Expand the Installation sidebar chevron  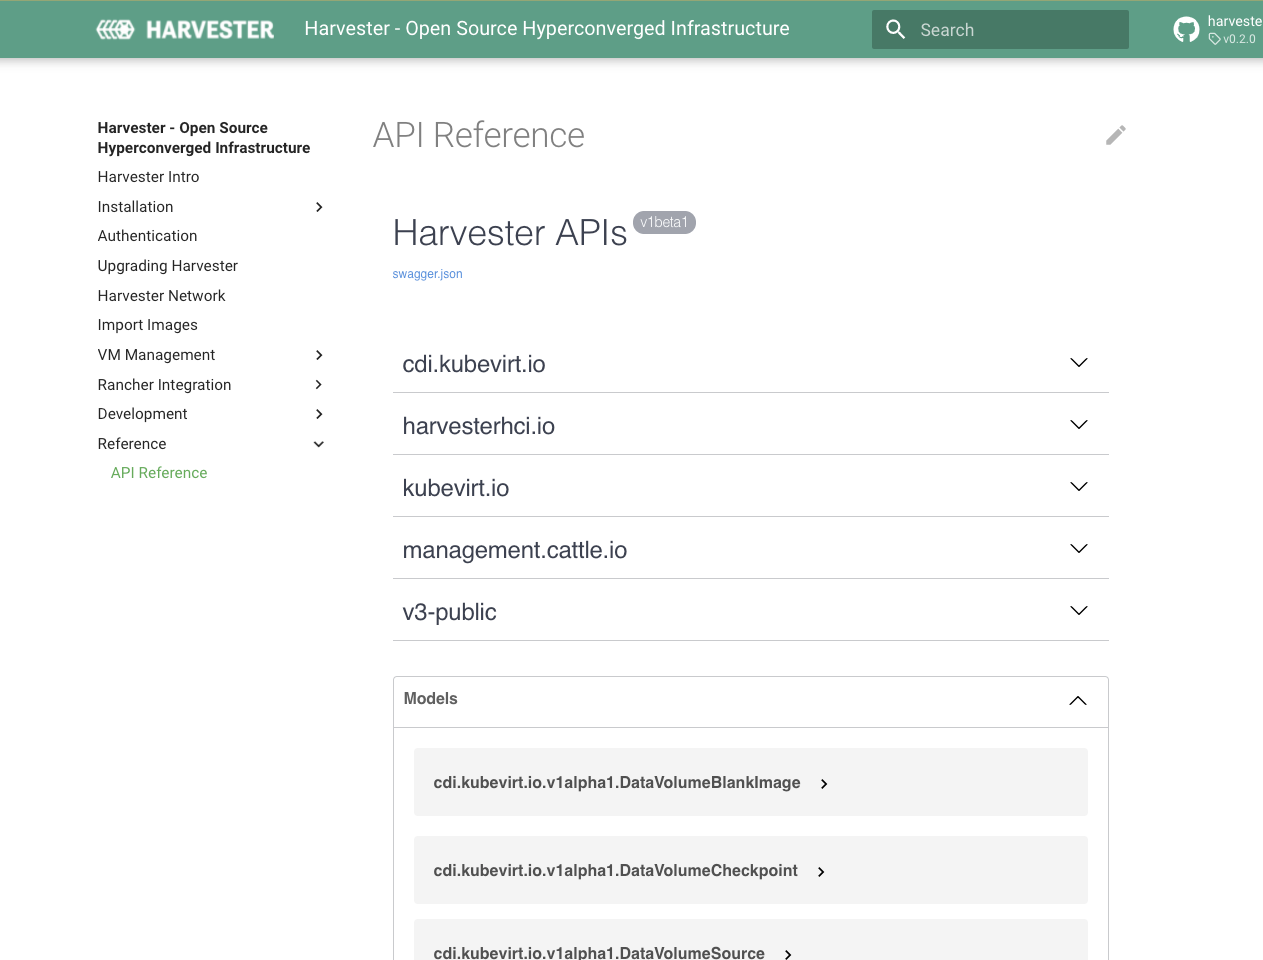pyautogui.click(x=319, y=207)
